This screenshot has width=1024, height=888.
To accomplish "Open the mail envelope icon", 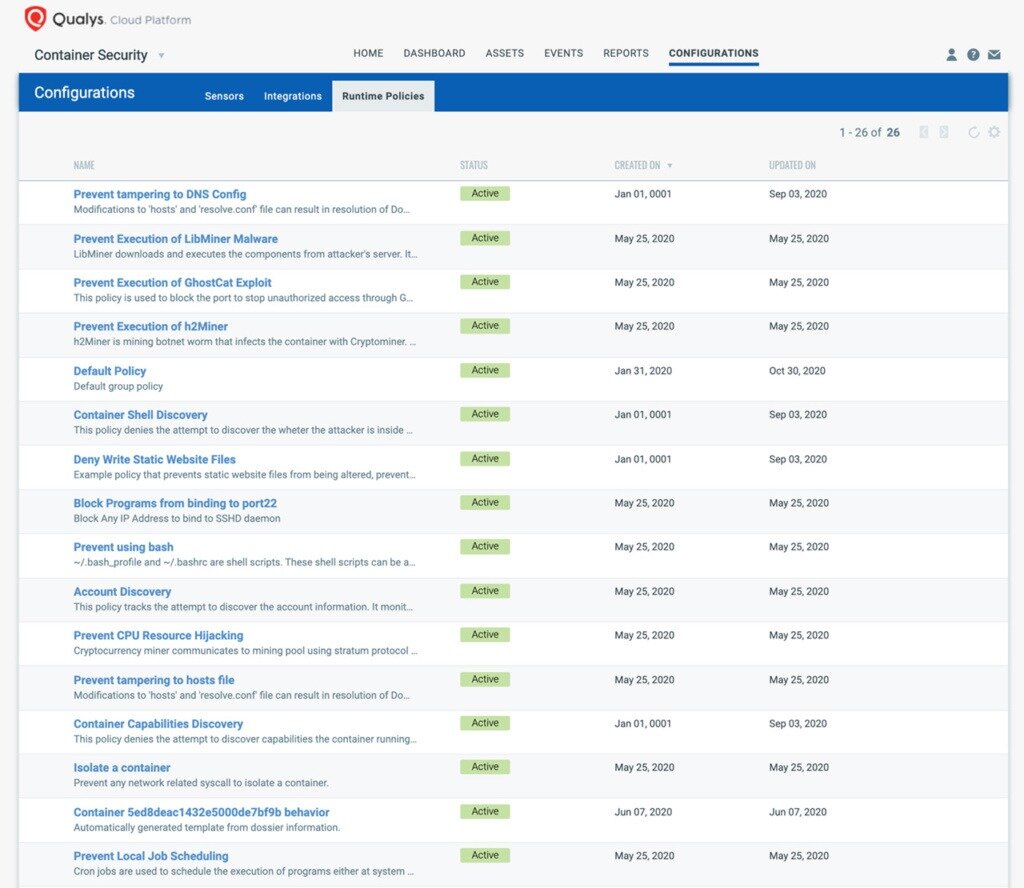I will point(994,55).
